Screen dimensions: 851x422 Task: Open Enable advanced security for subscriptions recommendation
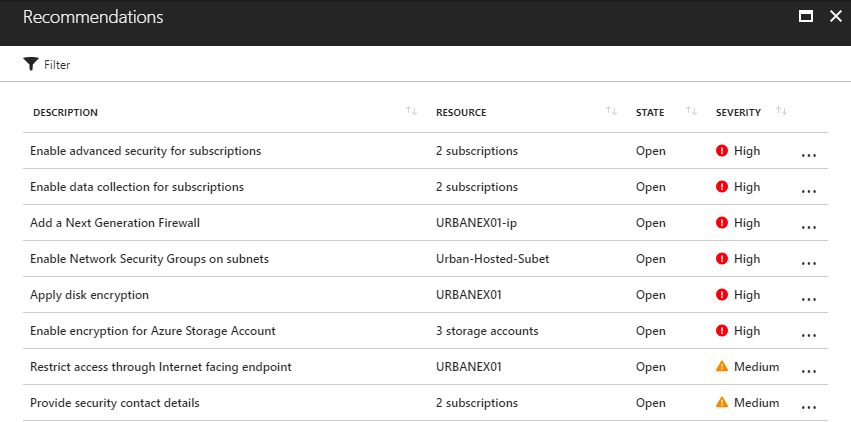(145, 151)
